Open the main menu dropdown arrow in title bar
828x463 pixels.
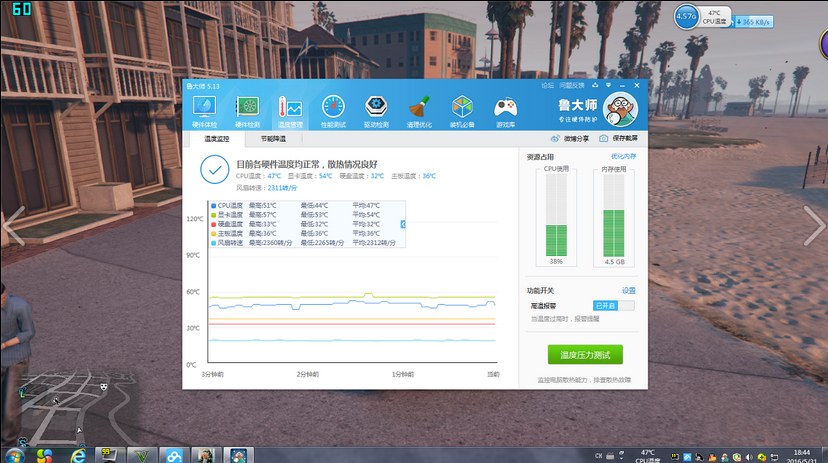(608, 85)
